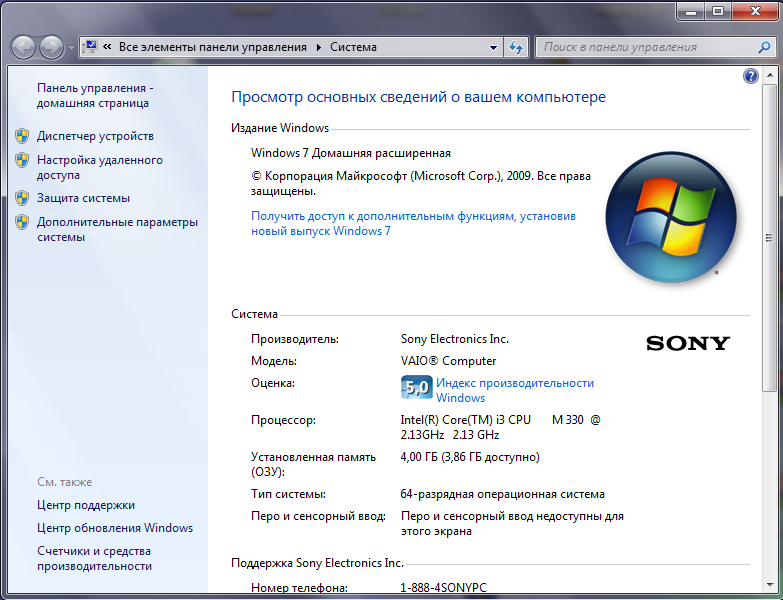
Task: Click the computer icon in address bar
Action: [90, 47]
